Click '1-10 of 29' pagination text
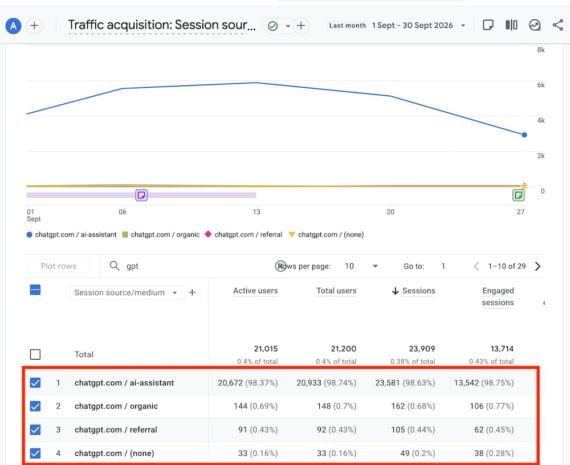 click(507, 266)
